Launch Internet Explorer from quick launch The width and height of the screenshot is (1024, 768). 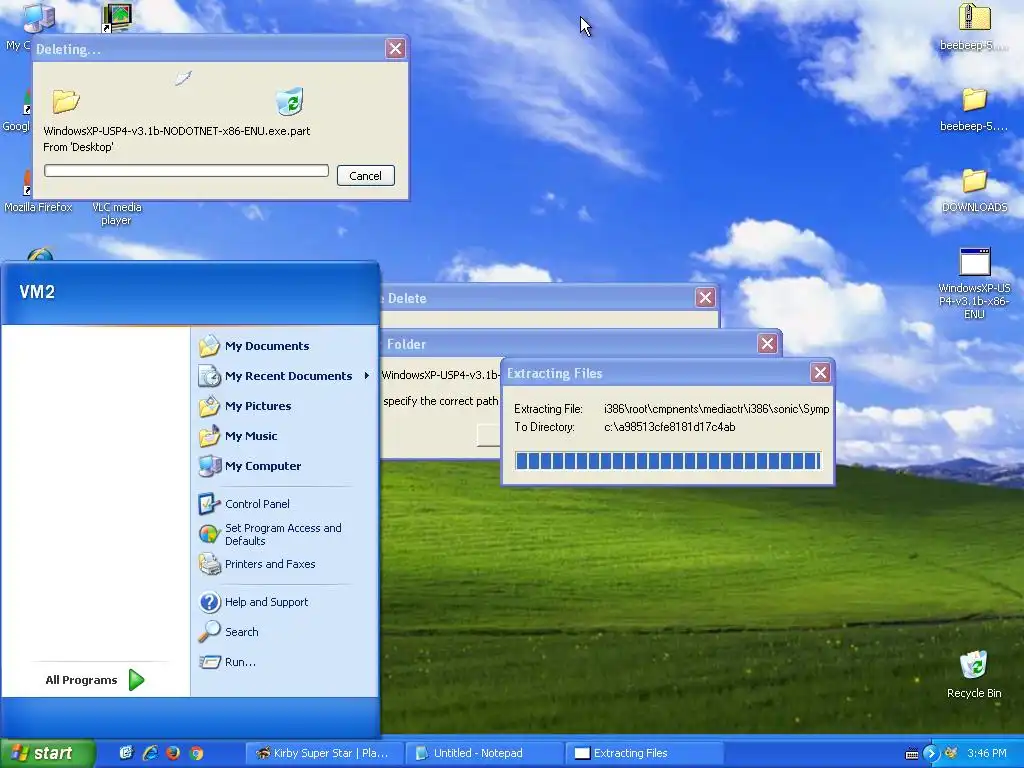pos(150,753)
